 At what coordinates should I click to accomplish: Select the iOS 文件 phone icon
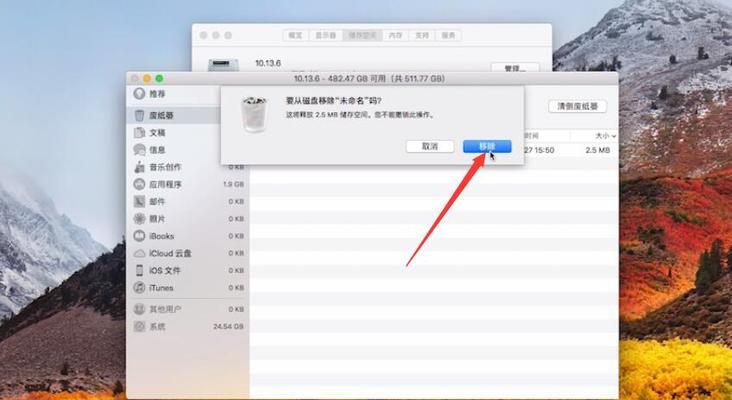coord(139,271)
